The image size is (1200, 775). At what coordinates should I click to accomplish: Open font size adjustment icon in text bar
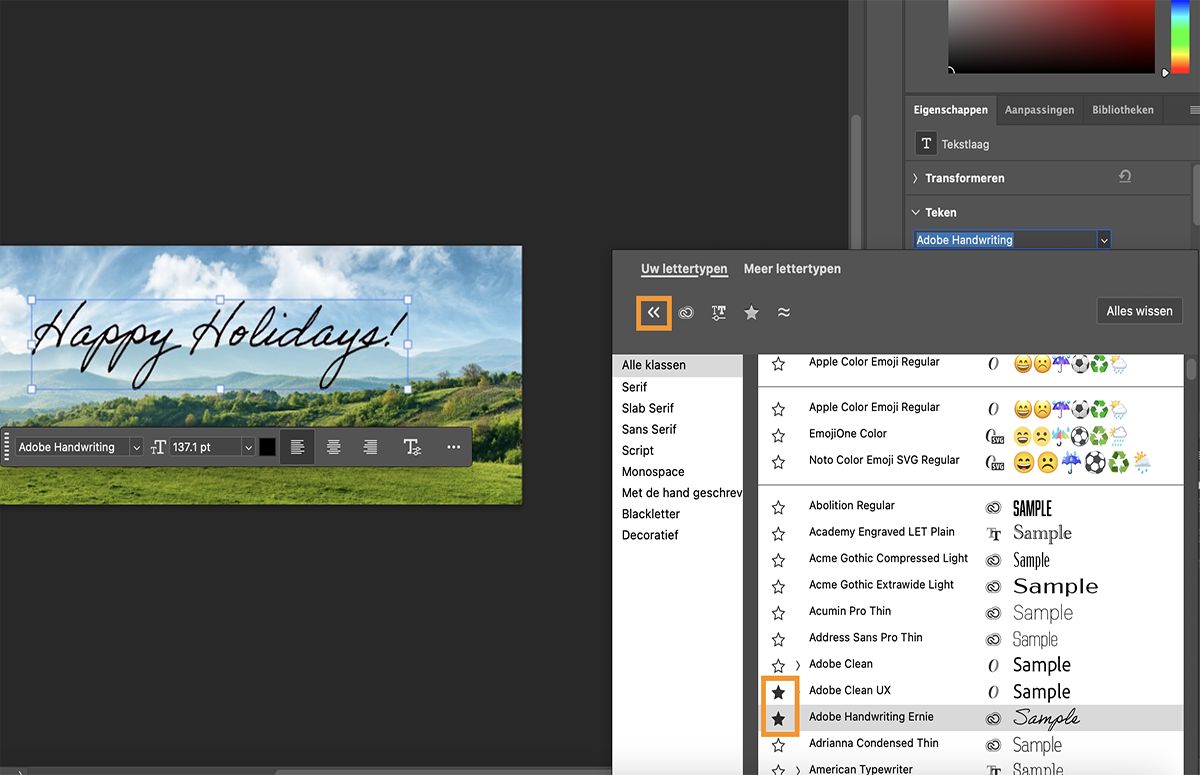tap(158, 447)
